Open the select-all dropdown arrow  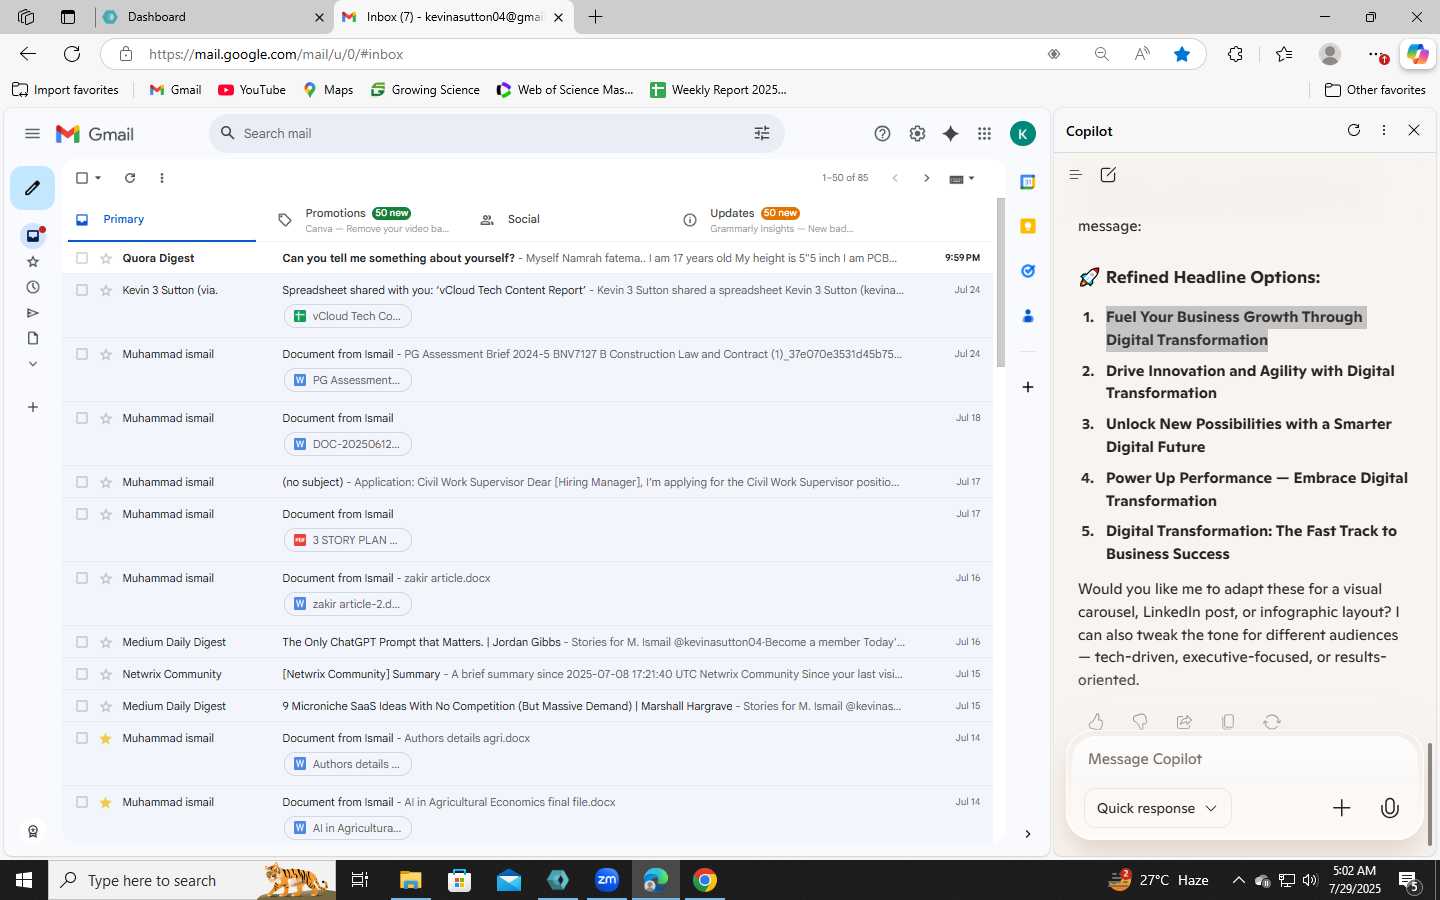click(98, 178)
